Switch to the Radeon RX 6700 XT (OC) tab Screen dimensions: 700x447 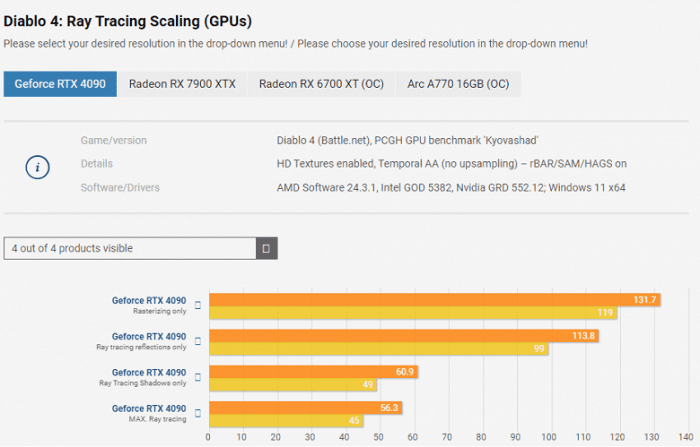(321, 84)
